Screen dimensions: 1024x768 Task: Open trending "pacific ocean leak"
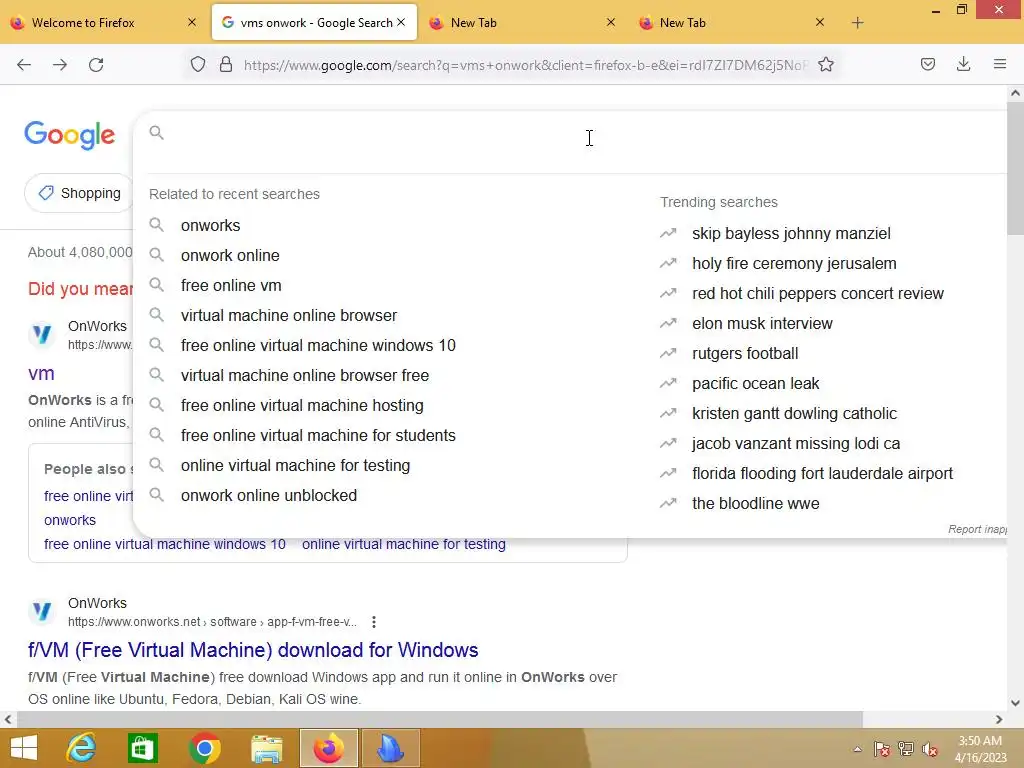(755, 383)
